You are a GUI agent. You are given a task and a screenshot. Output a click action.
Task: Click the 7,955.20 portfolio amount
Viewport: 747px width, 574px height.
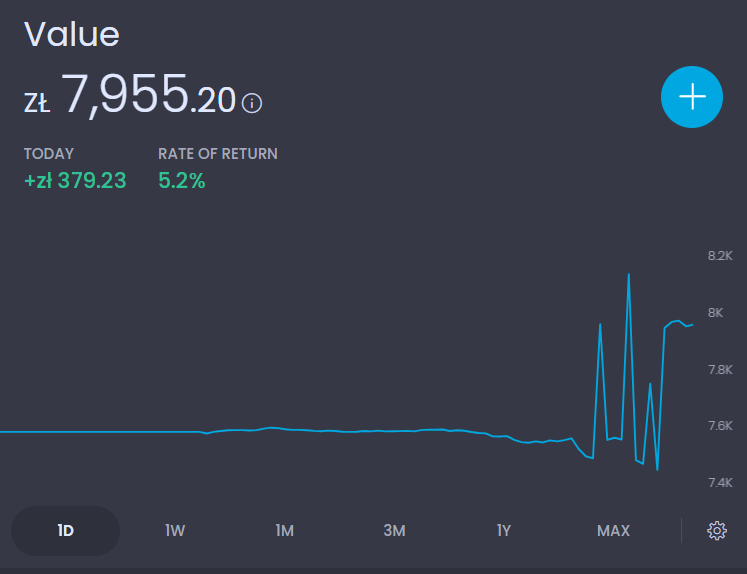pyautogui.click(x=150, y=96)
